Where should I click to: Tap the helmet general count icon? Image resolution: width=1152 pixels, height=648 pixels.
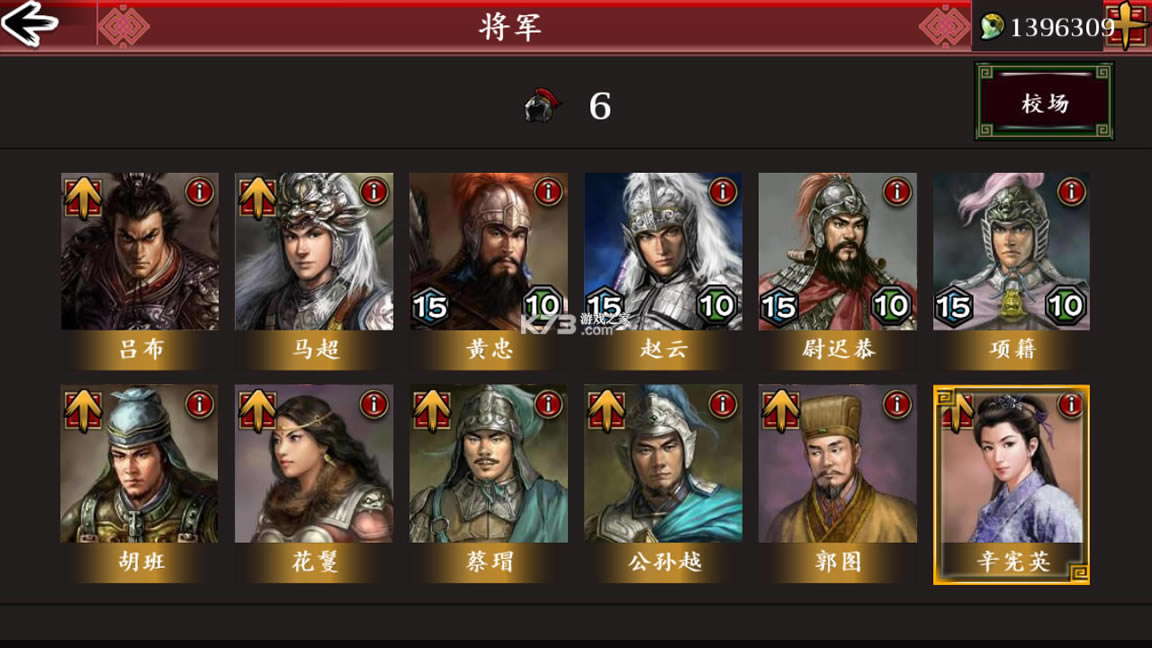(542, 106)
